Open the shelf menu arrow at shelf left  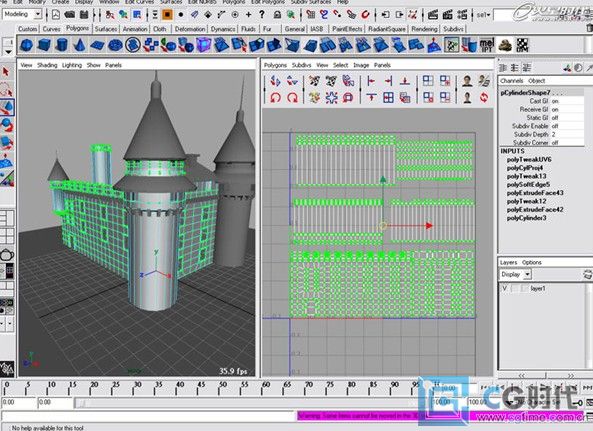point(8,52)
